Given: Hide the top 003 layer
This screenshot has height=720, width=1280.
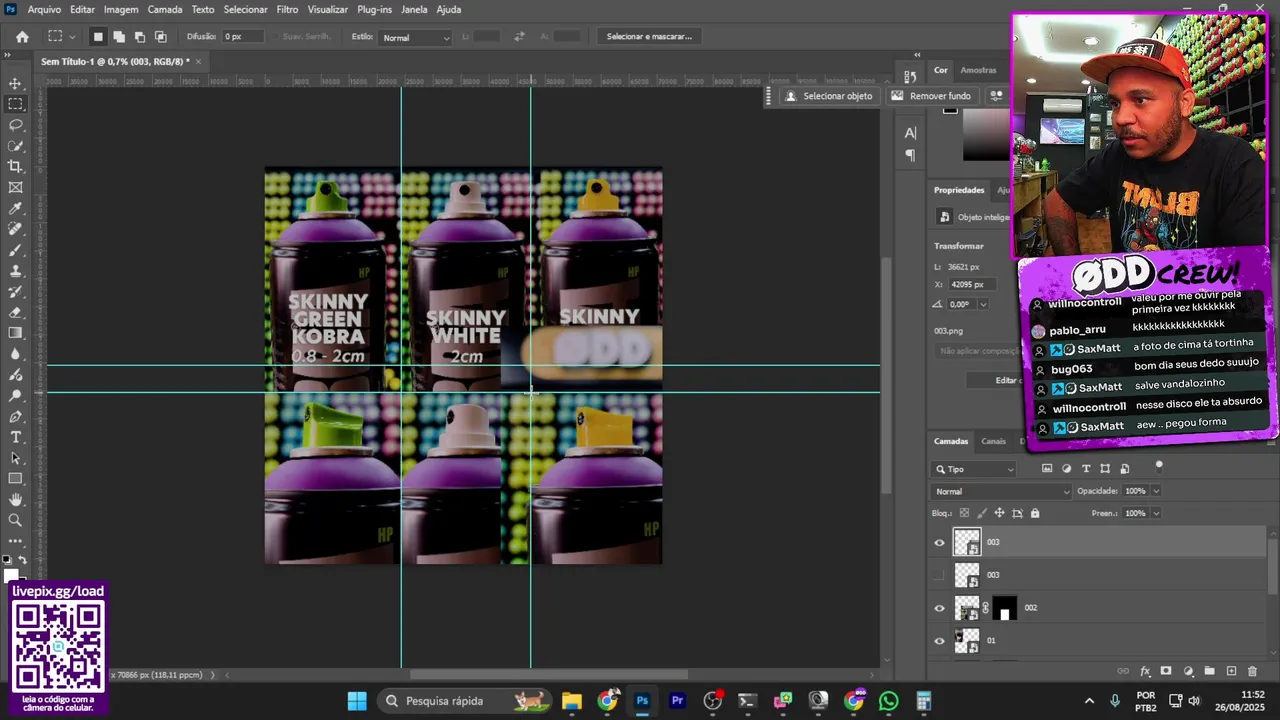Looking at the screenshot, I should 939,543.
